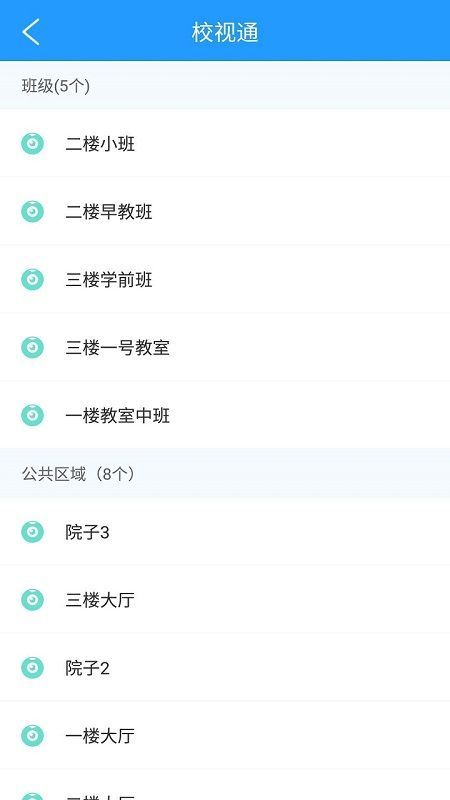Tap the camera icon beside 院子2
Screen dimensions: 450x800
tap(32, 667)
